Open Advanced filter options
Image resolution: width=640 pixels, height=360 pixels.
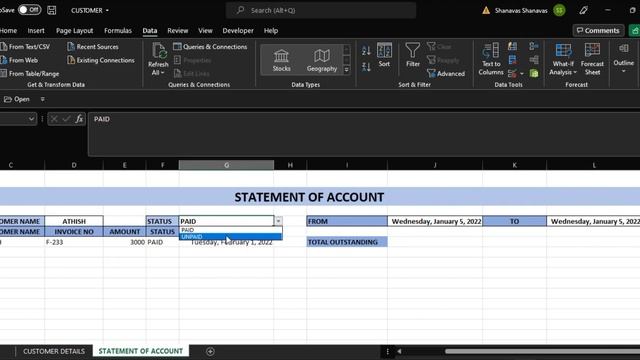tap(446, 74)
